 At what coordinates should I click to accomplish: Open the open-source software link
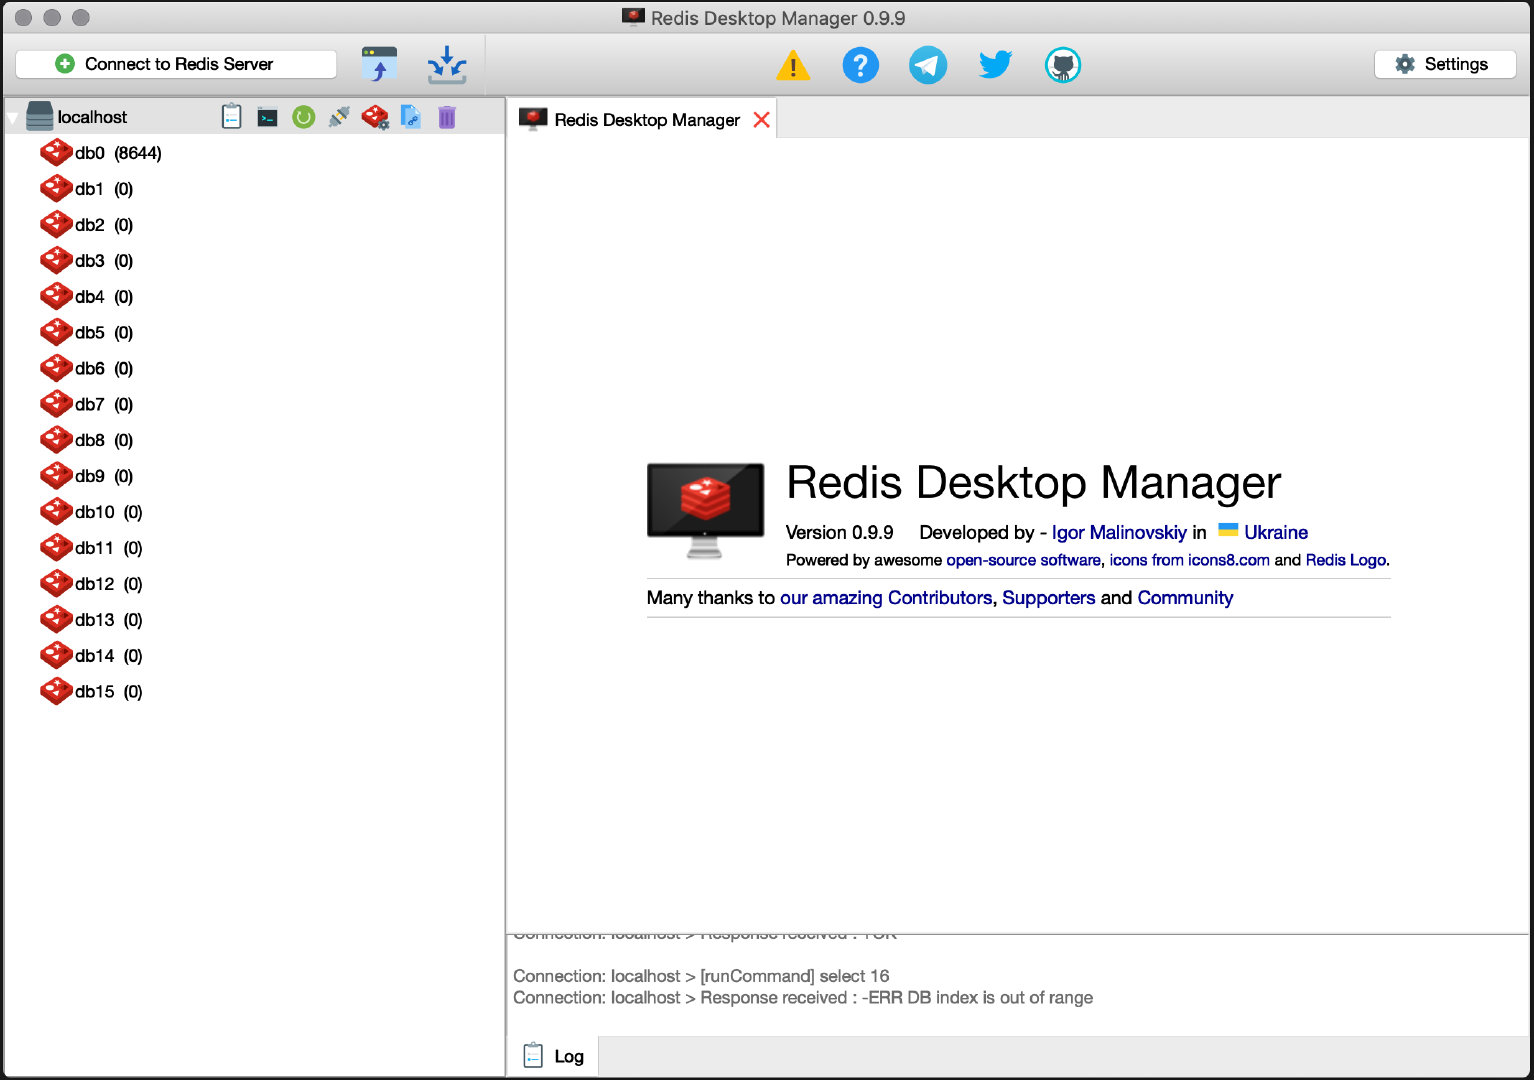pos(1023,560)
